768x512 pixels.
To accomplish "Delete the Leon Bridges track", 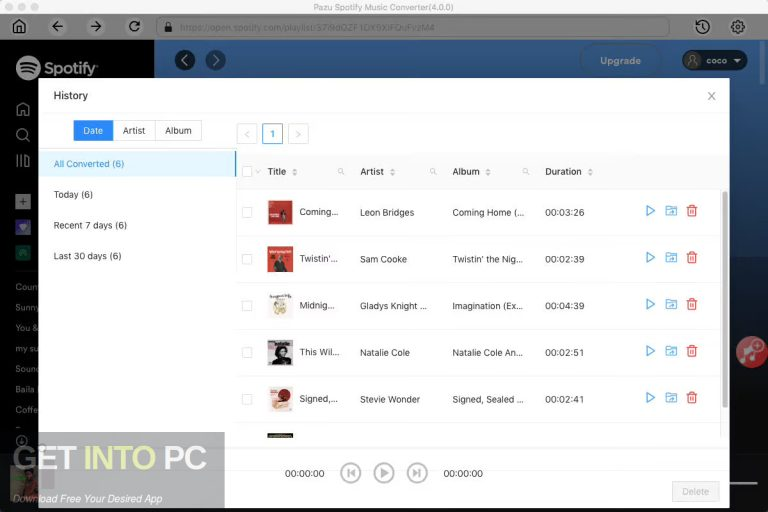I will [x=692, y=211].
